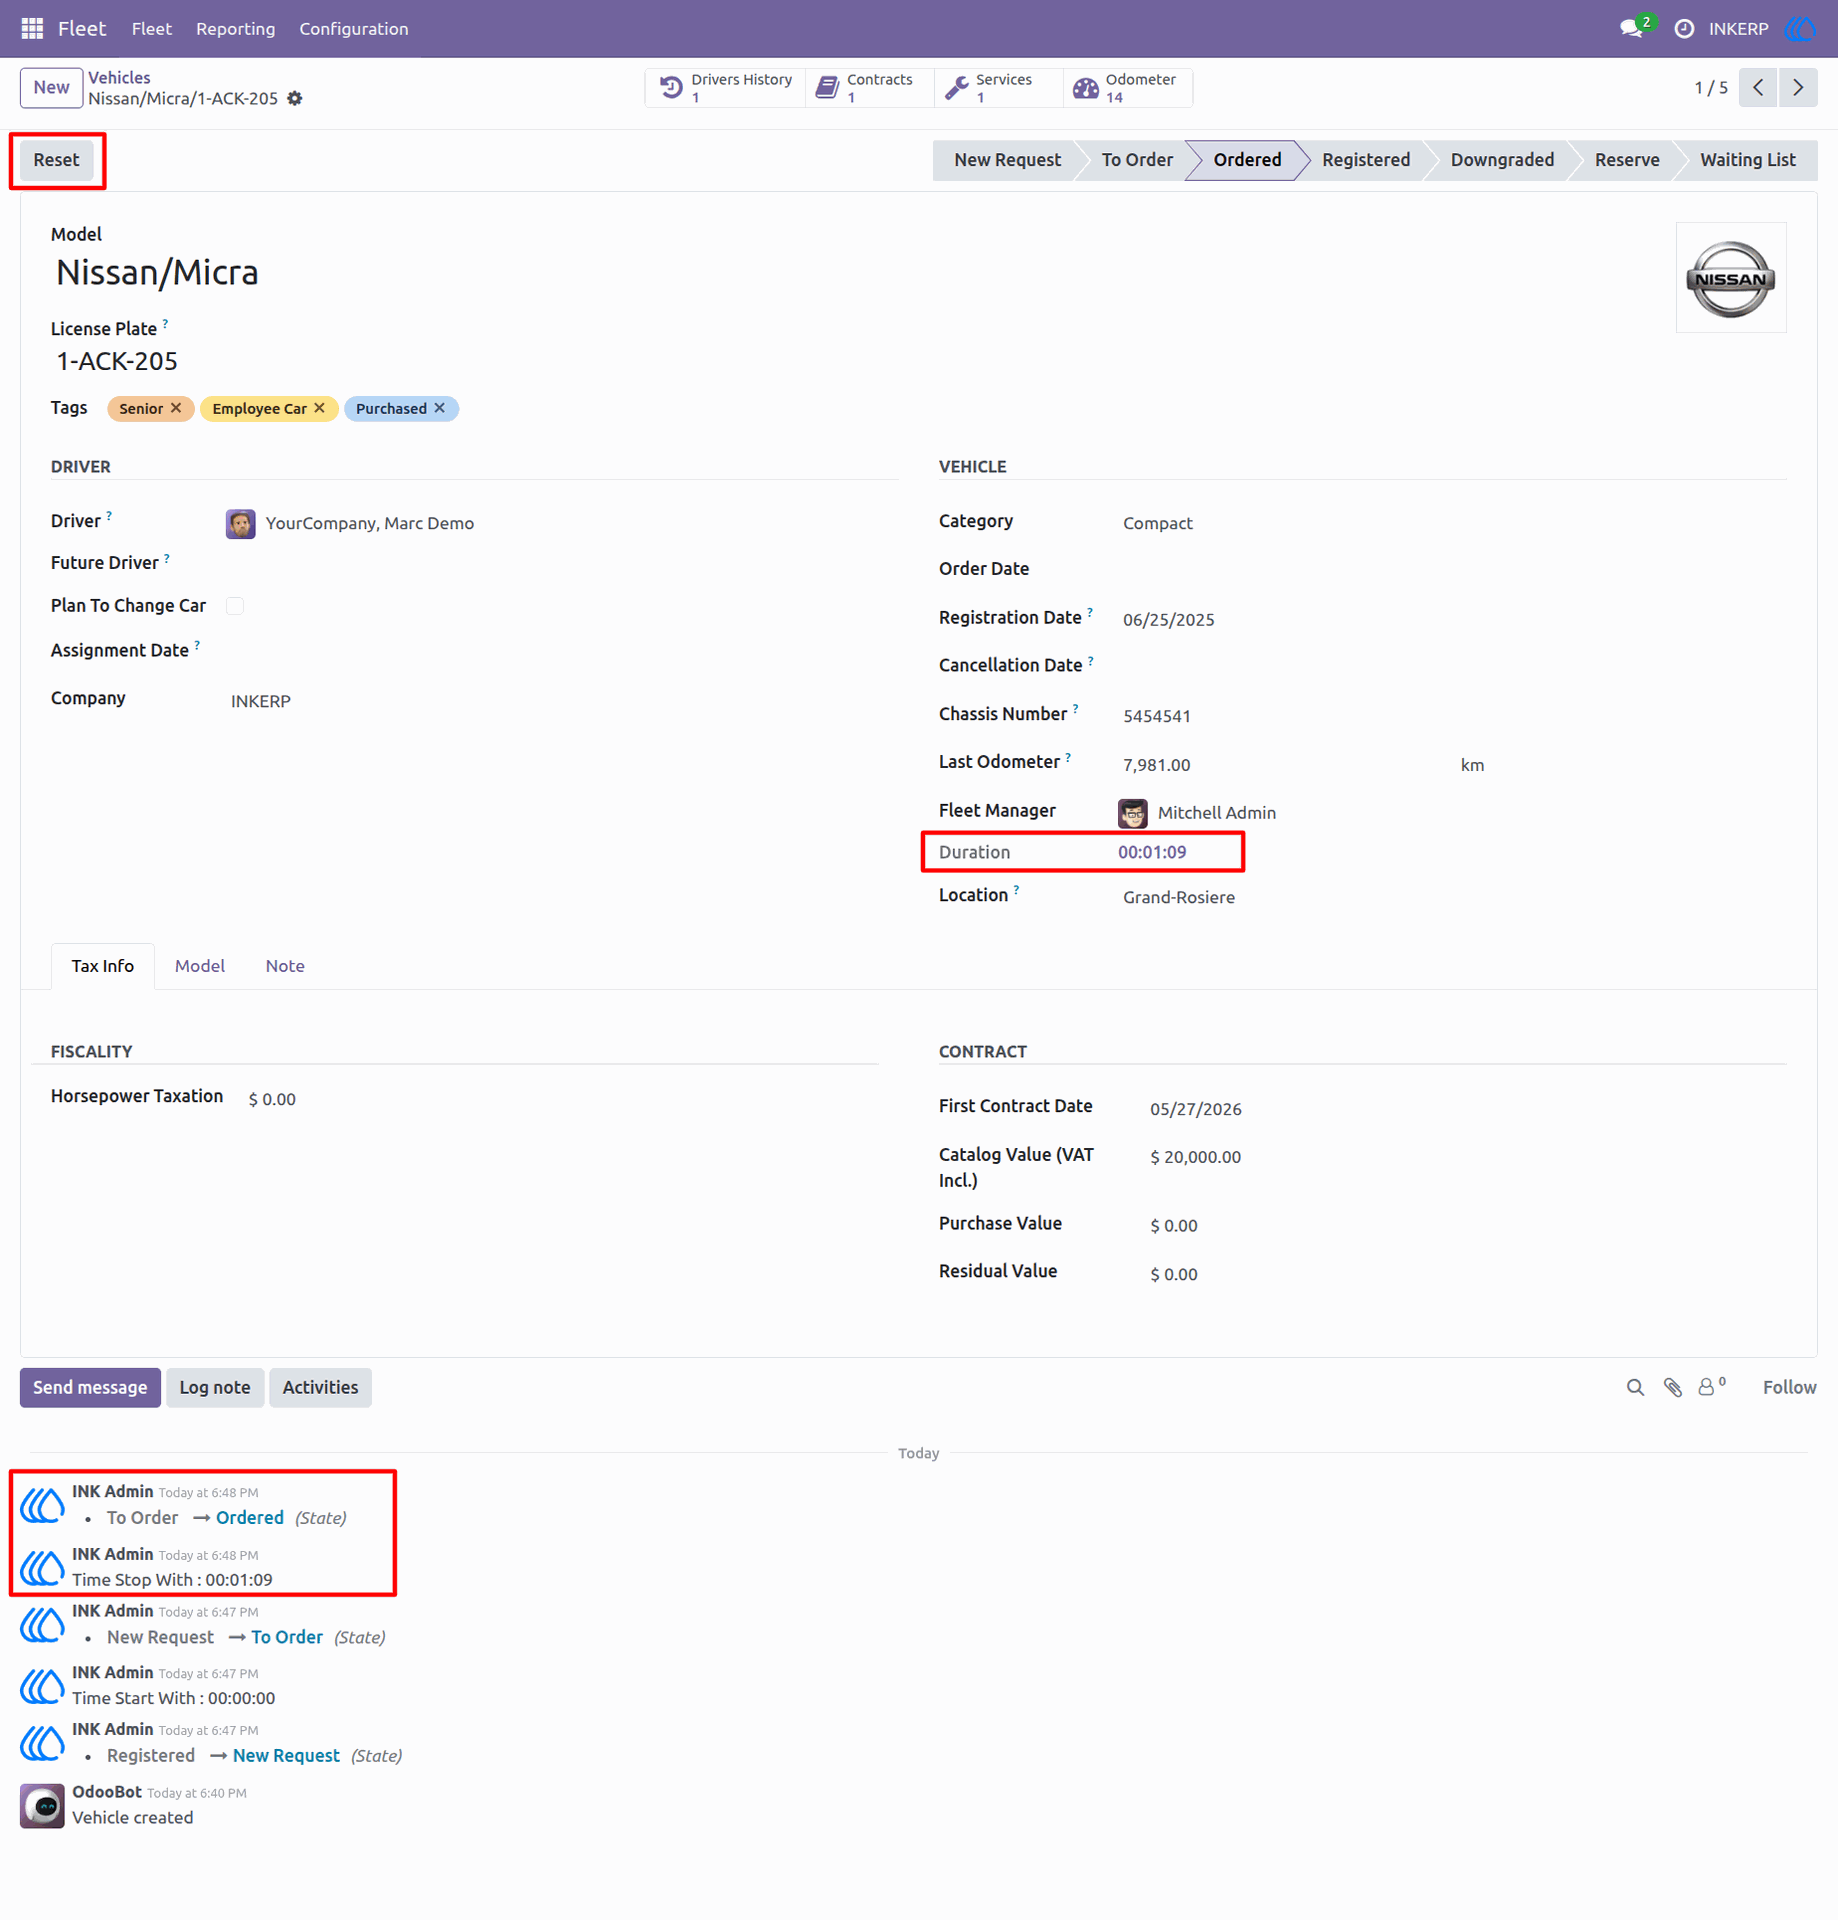The width and height of the screenshot is (1838, 1920).
Task: Click the Send message button
Action: (x=90, y=1387)
